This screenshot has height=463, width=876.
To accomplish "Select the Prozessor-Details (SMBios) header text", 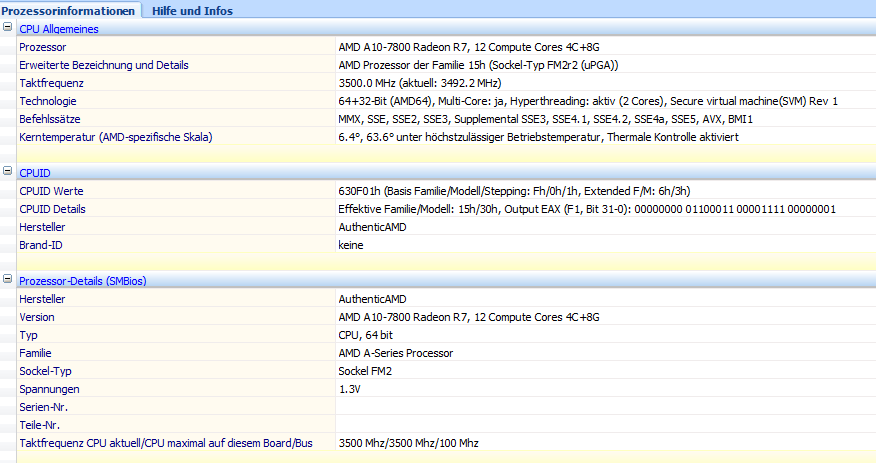I will 83,281.
